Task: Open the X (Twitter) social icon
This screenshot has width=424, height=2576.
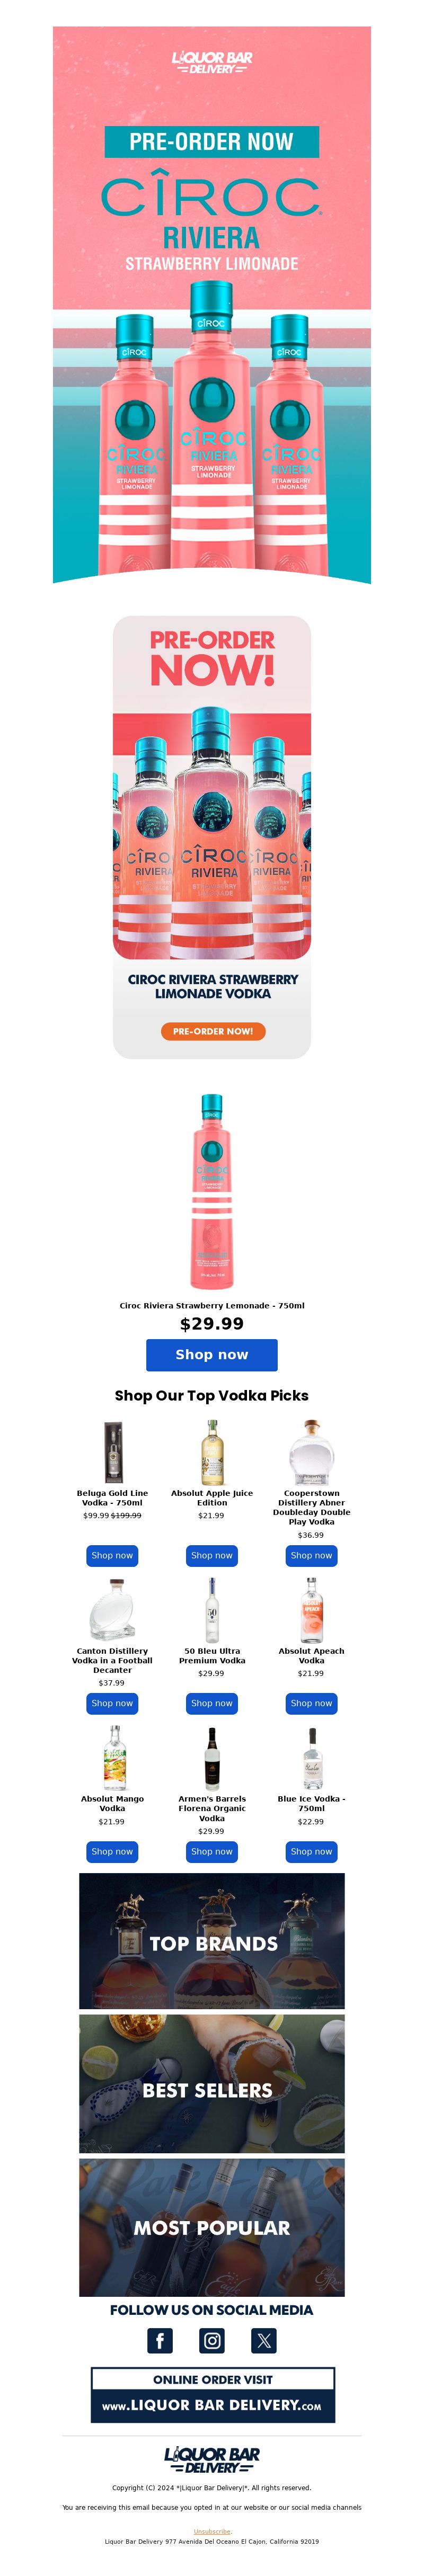Action: pos(264,2340)
